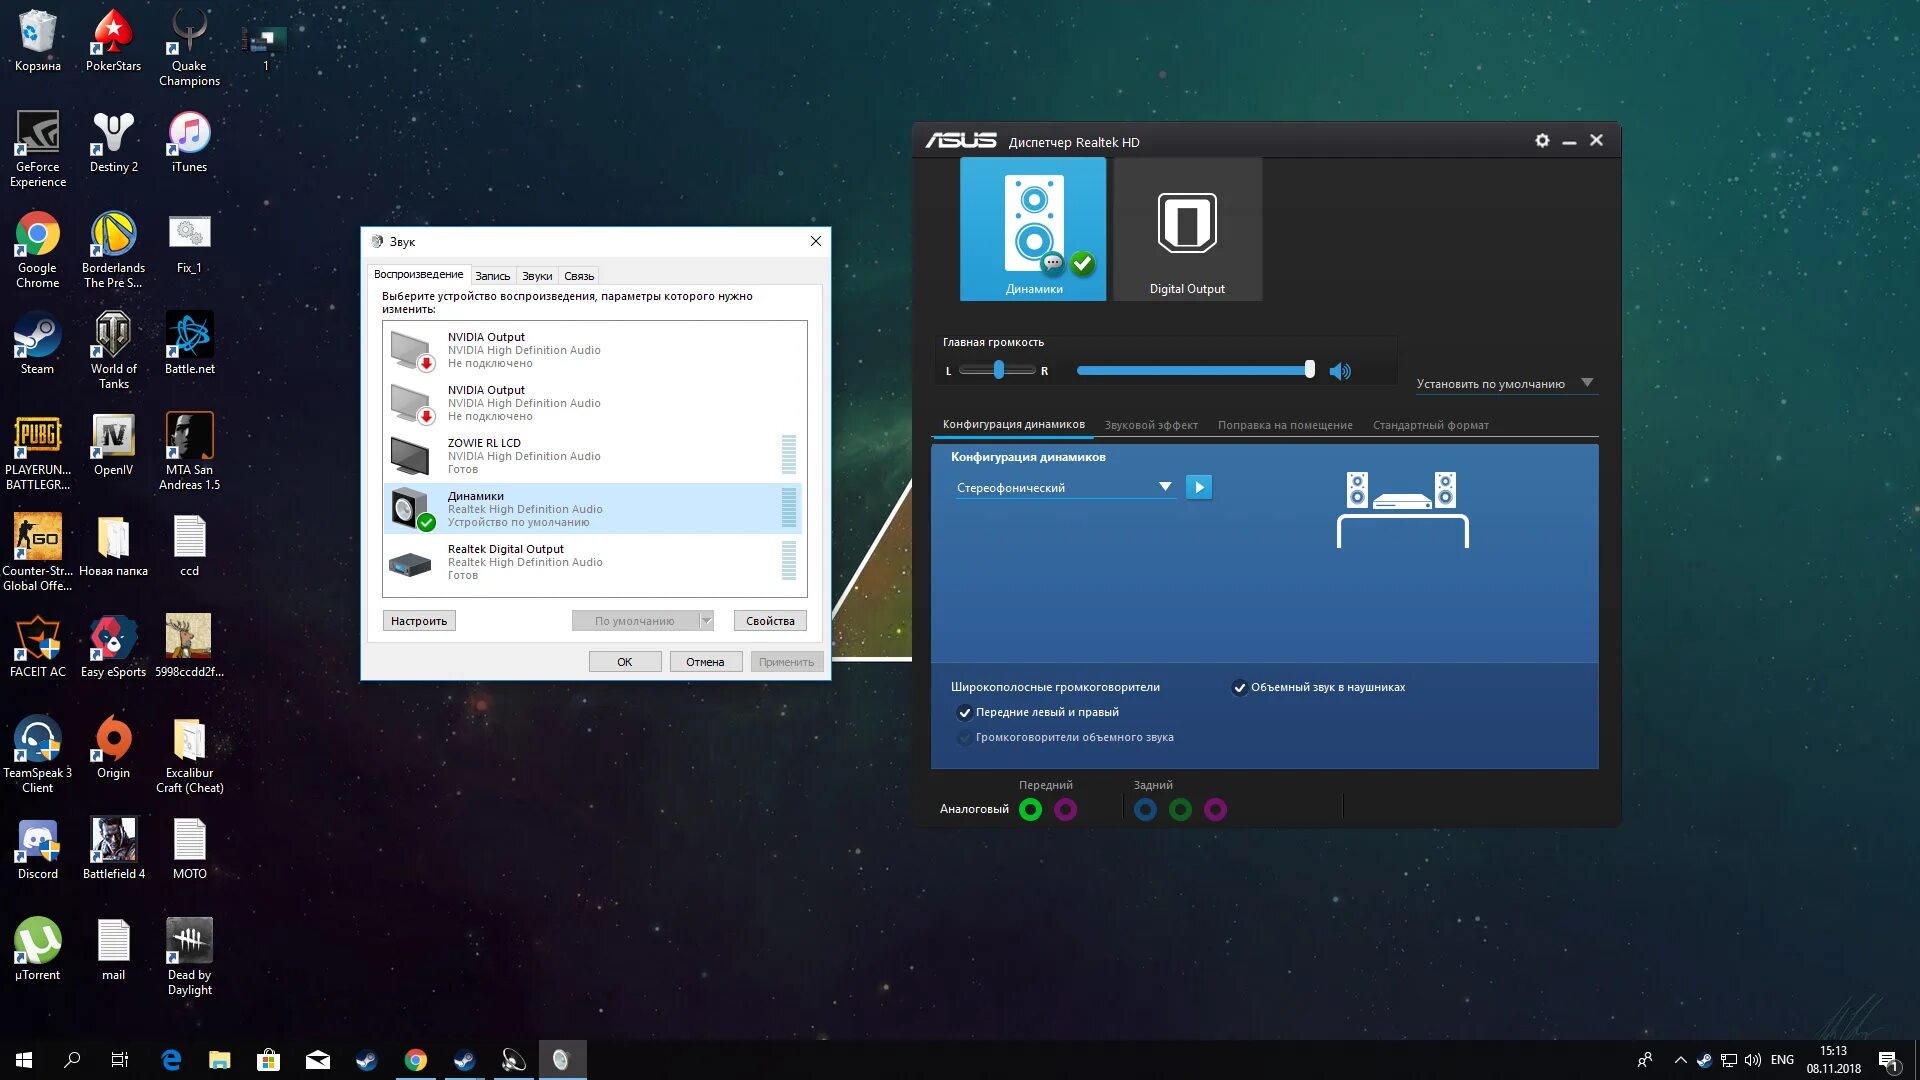The width and height of the screenshot is (1920, 1080).
Task: Select the Динамики speaker device tile
Action: (x=1033, y=229)
